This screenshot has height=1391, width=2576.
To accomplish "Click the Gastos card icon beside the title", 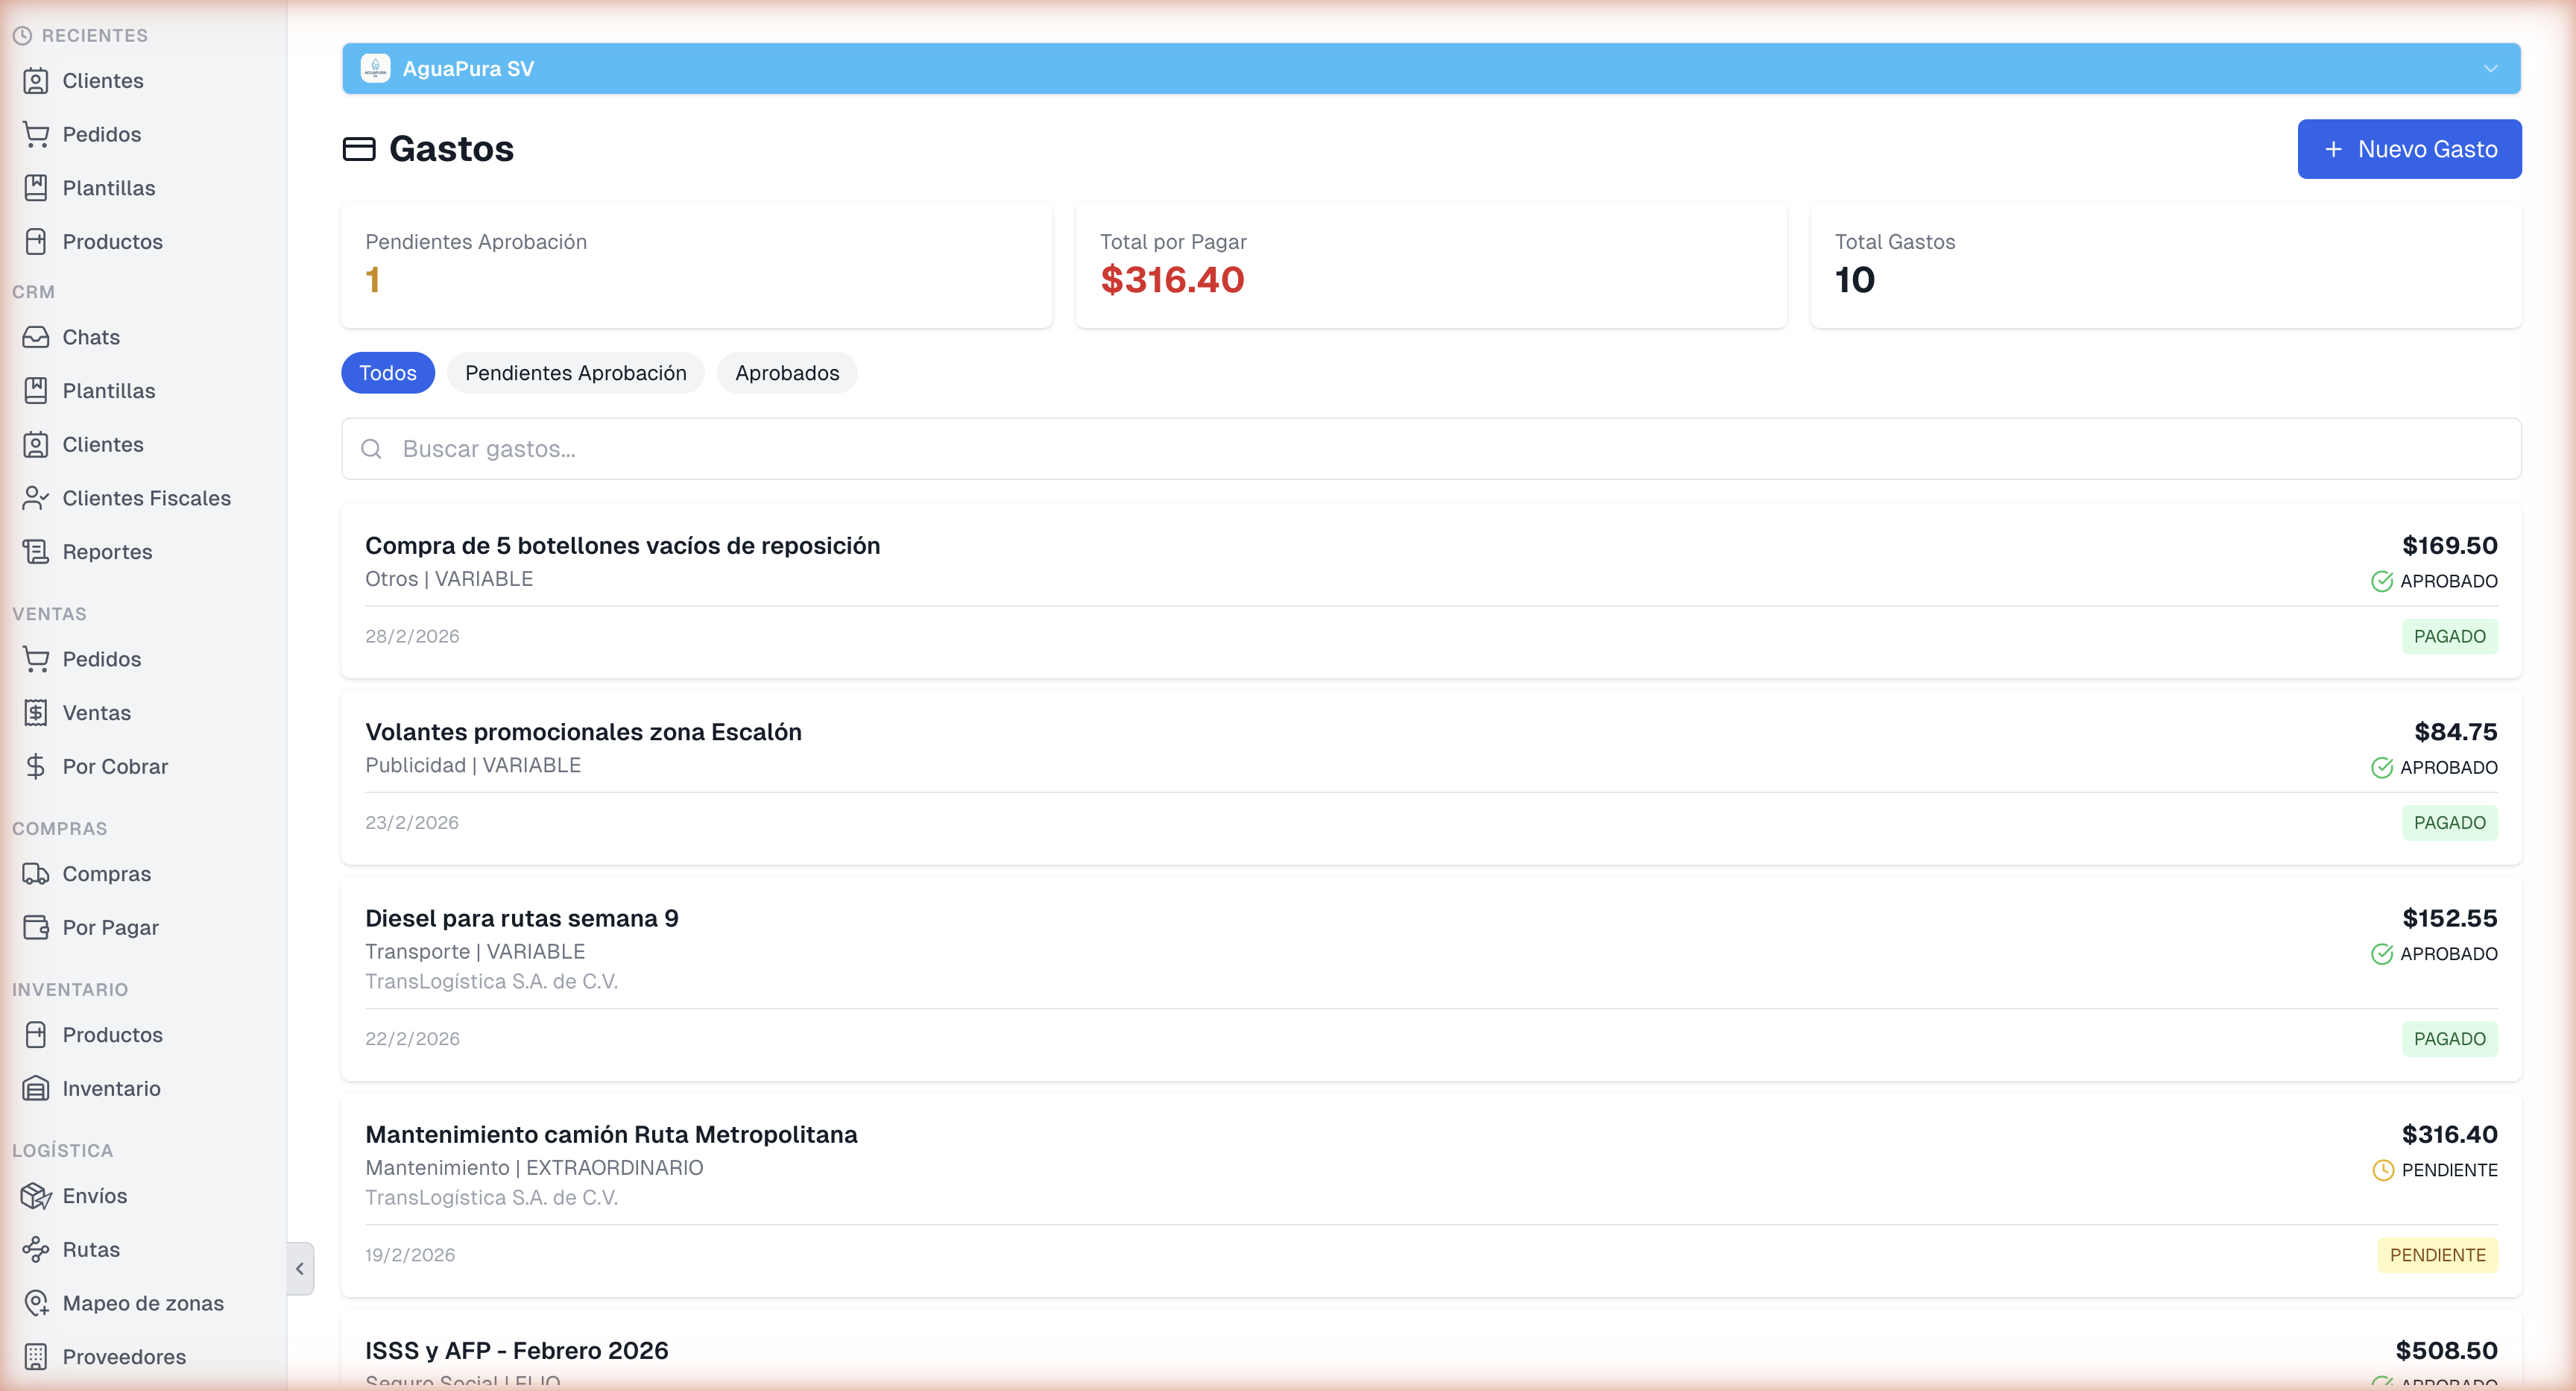I will click(x=360, y=148).
